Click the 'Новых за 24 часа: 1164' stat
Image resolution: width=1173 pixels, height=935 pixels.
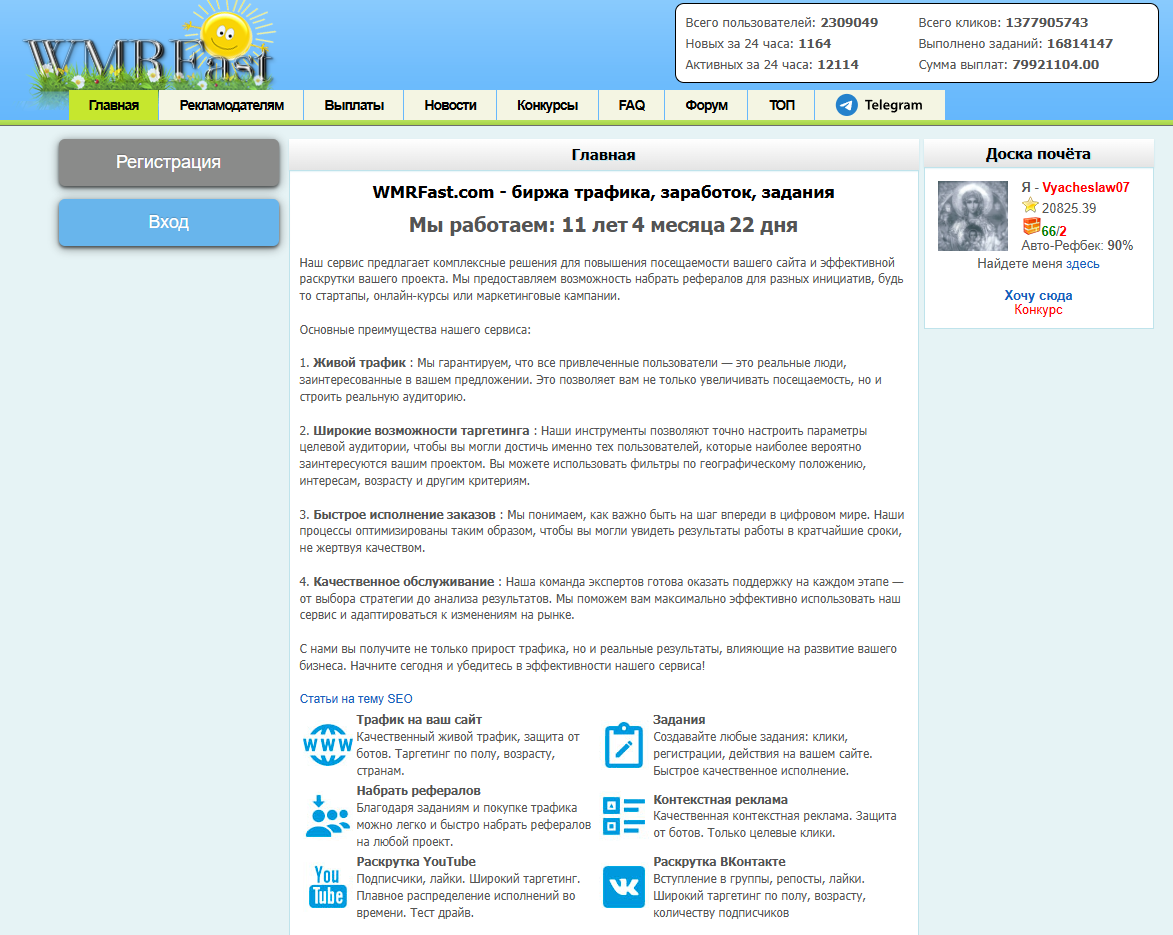pyautogui.click(x=759, y=43)
